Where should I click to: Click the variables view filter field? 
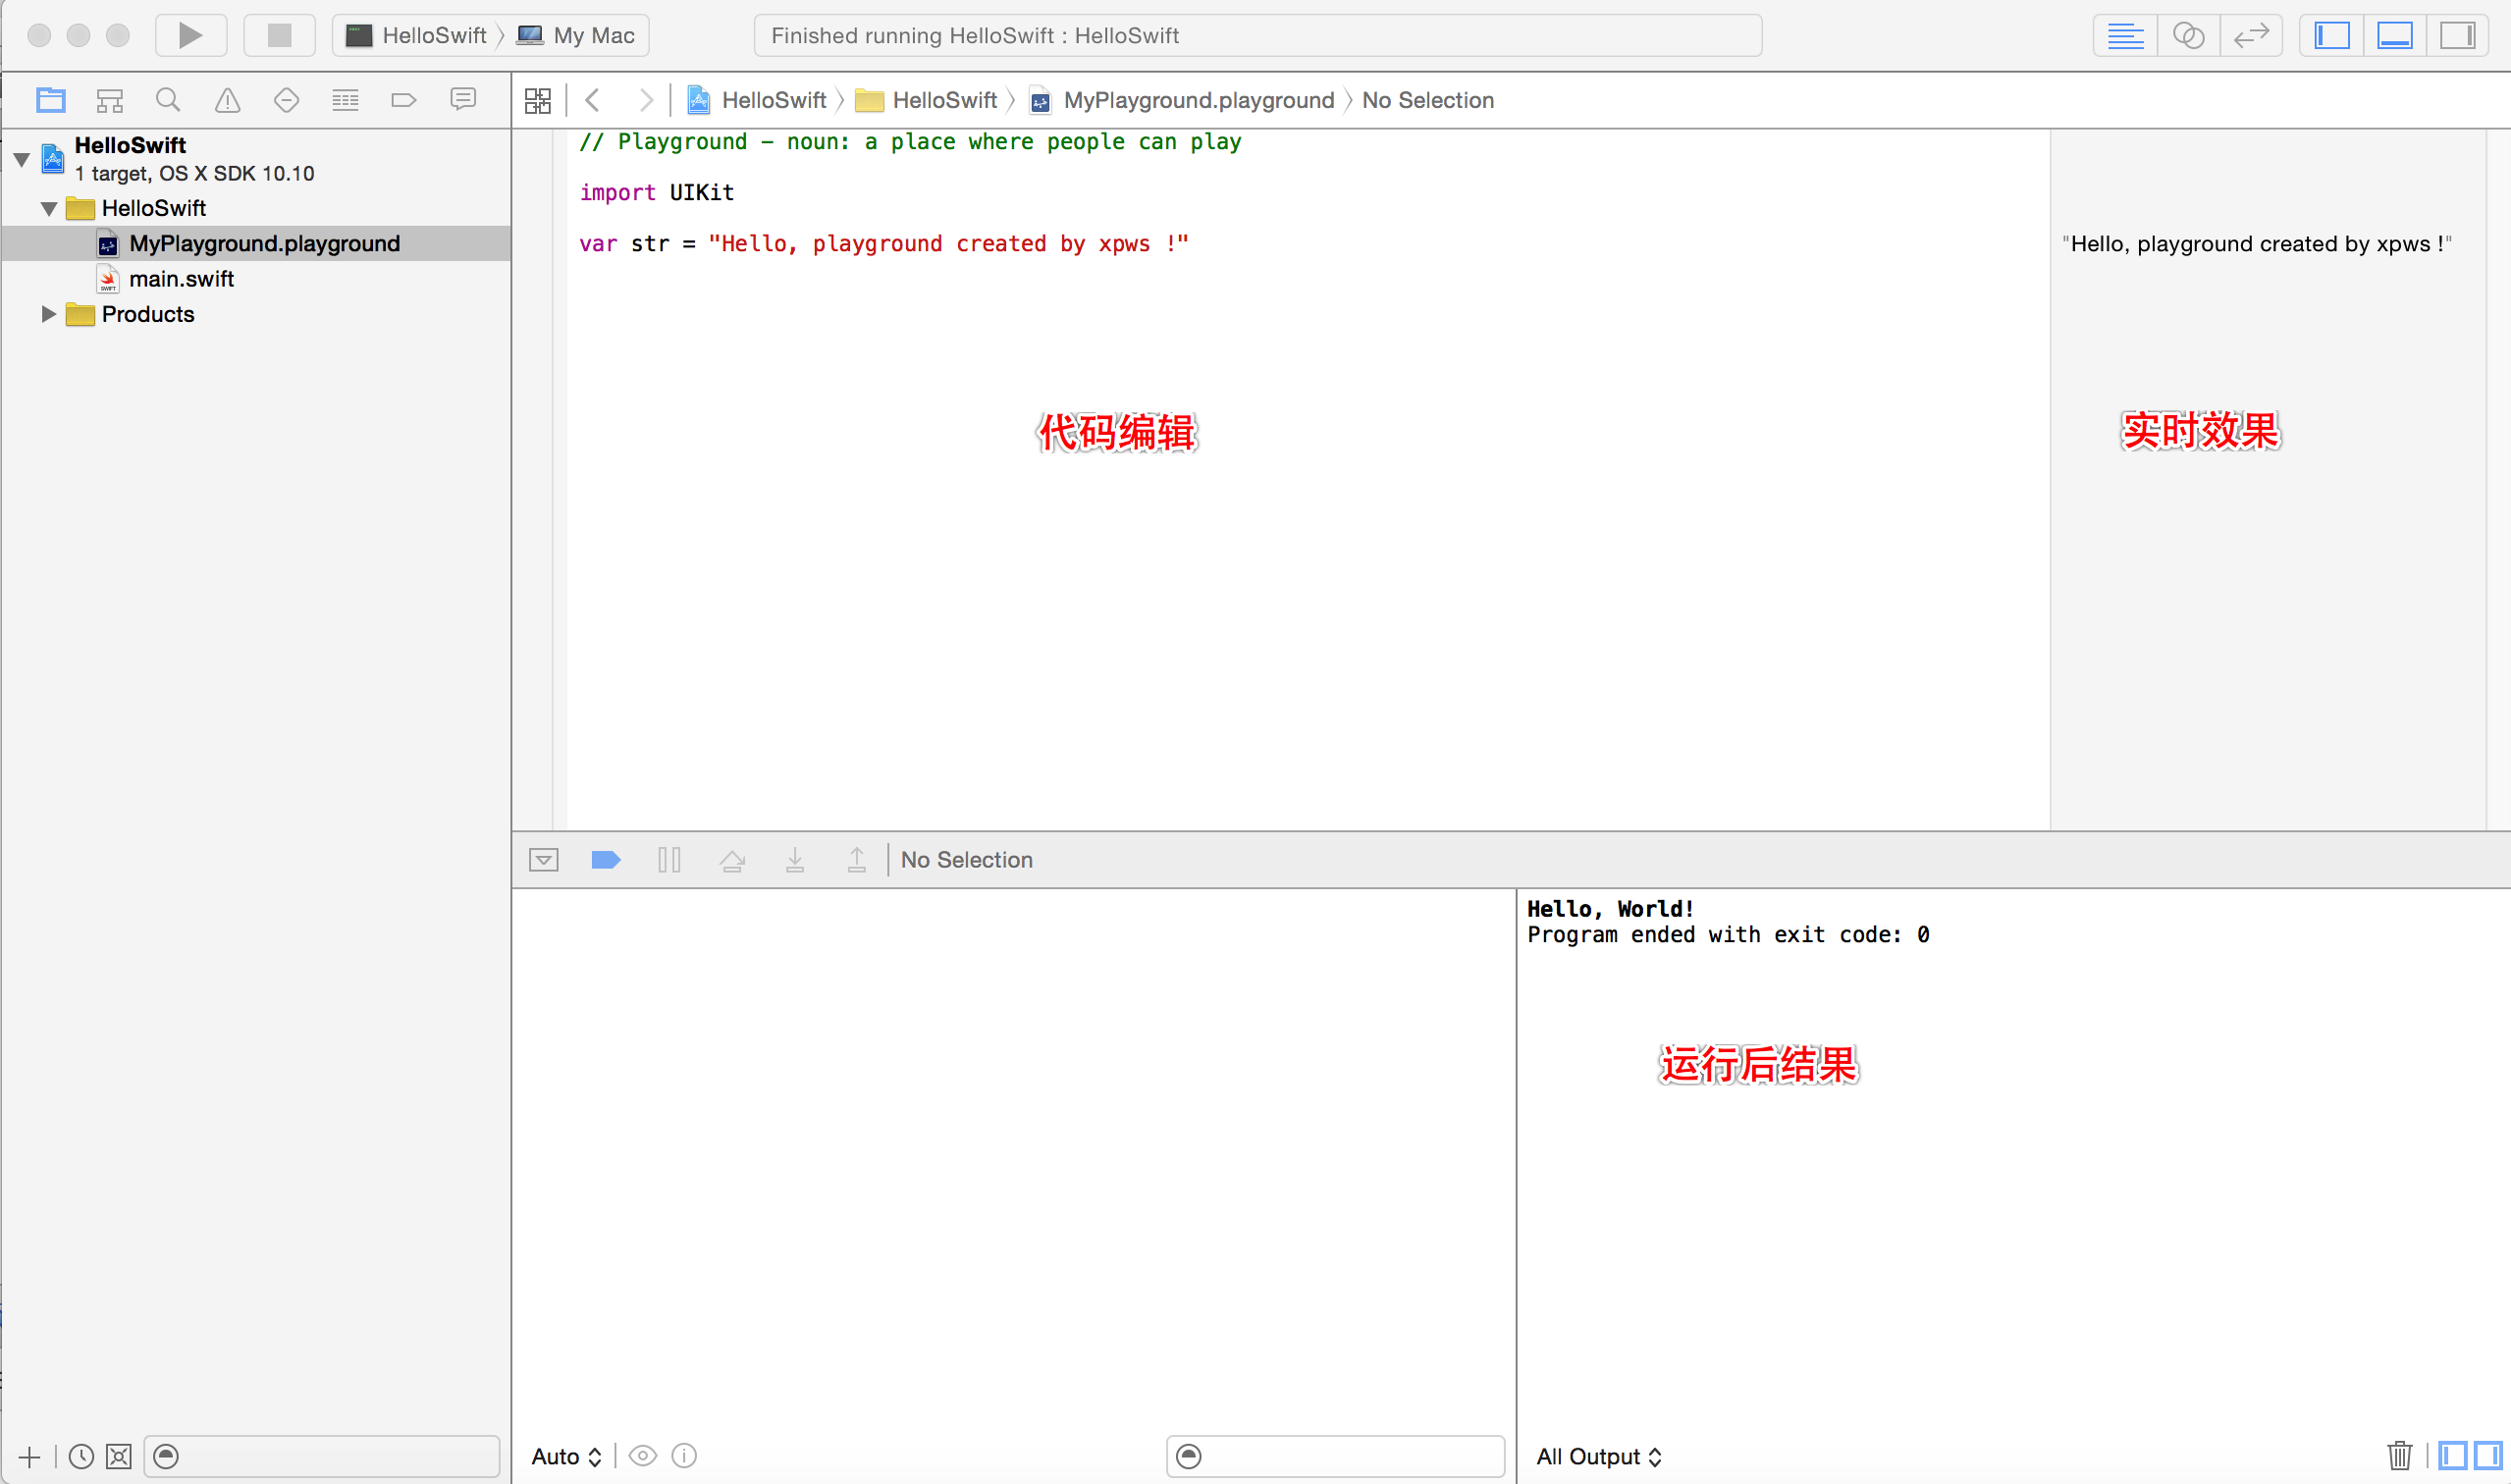coord(1335,1456)
